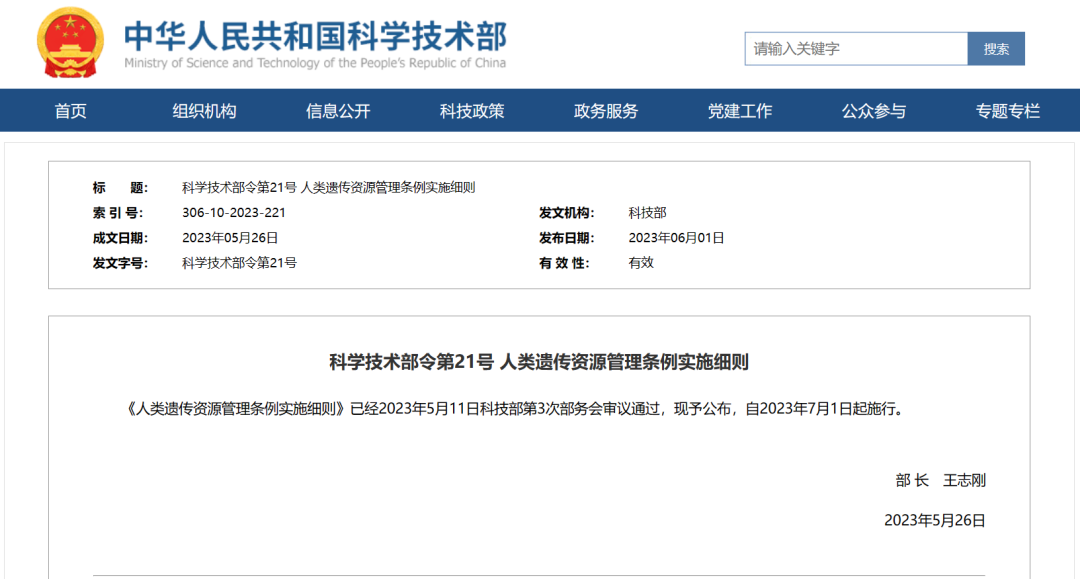
Task: Click the 索引号 field label
Action: pos(118,213)
